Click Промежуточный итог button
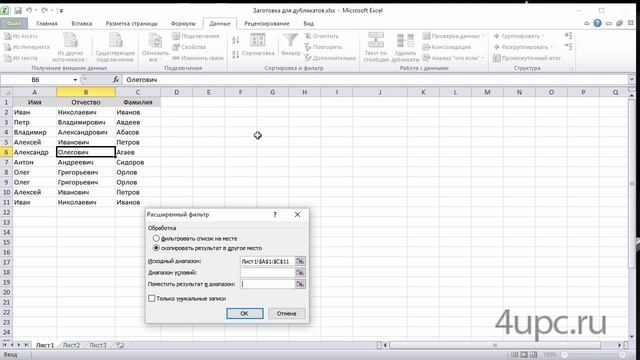 tap(527, 58)
